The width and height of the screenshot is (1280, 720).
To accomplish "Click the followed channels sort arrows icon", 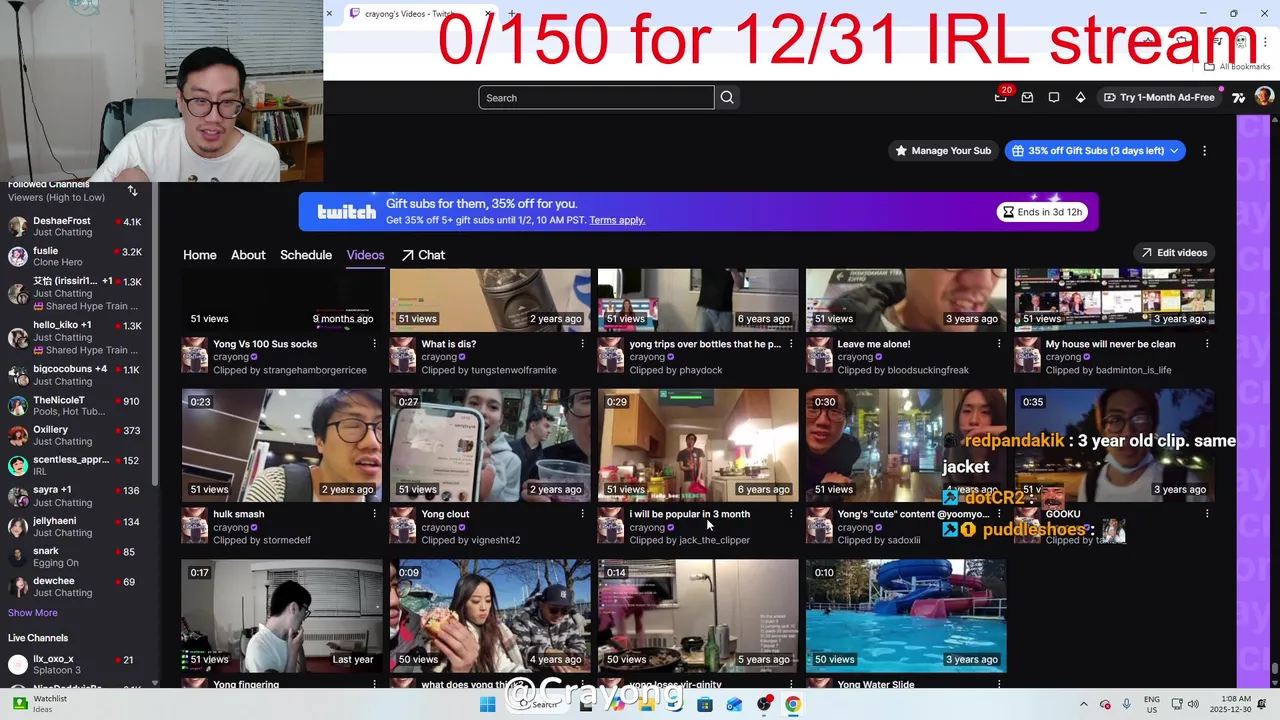I will pyautogui.click(x=132, y=190).
